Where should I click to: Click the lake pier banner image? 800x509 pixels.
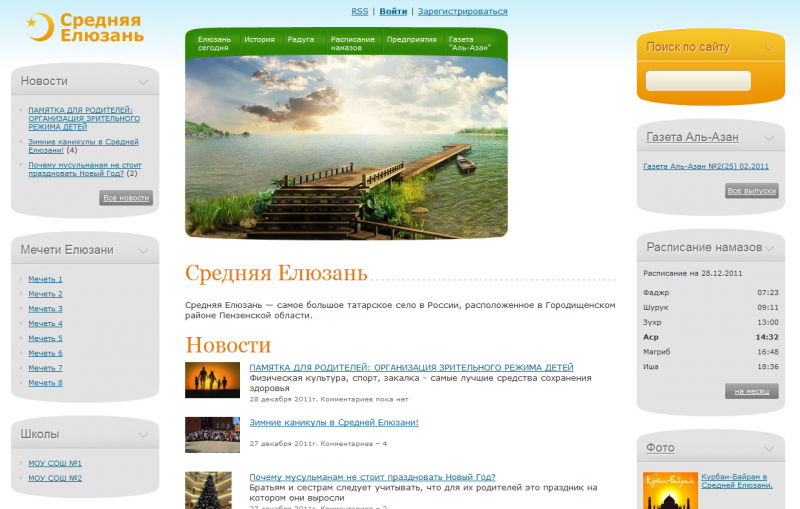[346, 147]
